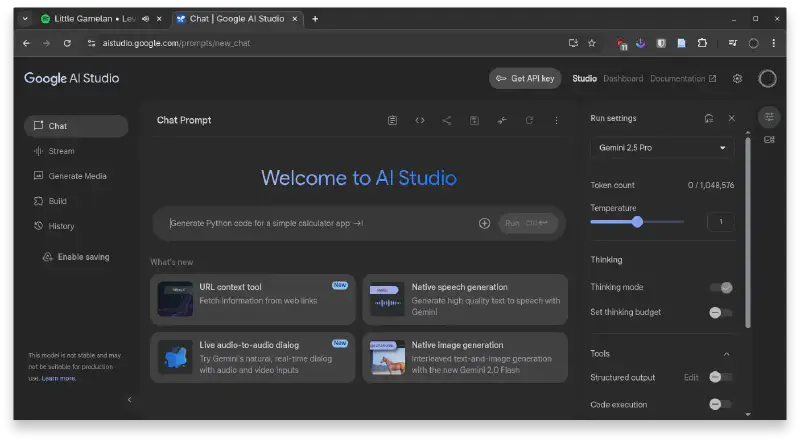Switch to the Chat Google AI Studio tab

[x=236, y=19]
